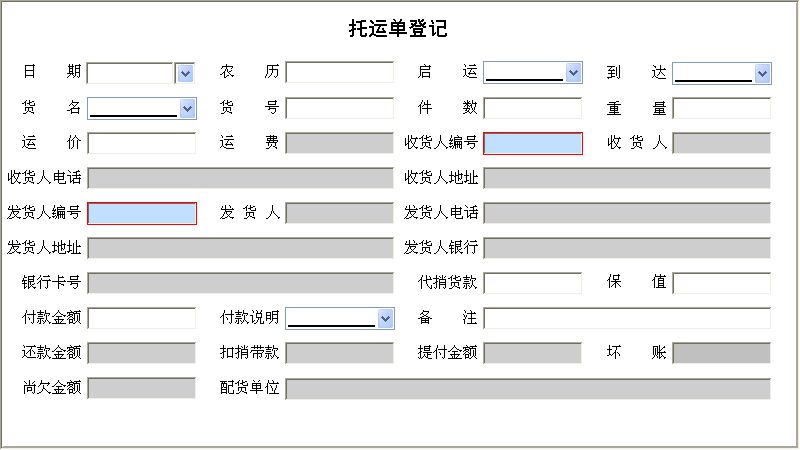
Task: Expand the 启运 dropdown list
Action: 573,72
